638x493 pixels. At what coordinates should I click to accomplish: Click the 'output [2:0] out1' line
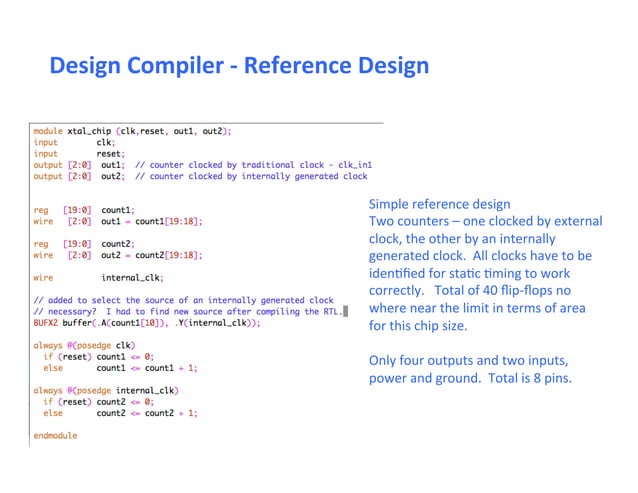pyautogui.click(x=203, y=165)
